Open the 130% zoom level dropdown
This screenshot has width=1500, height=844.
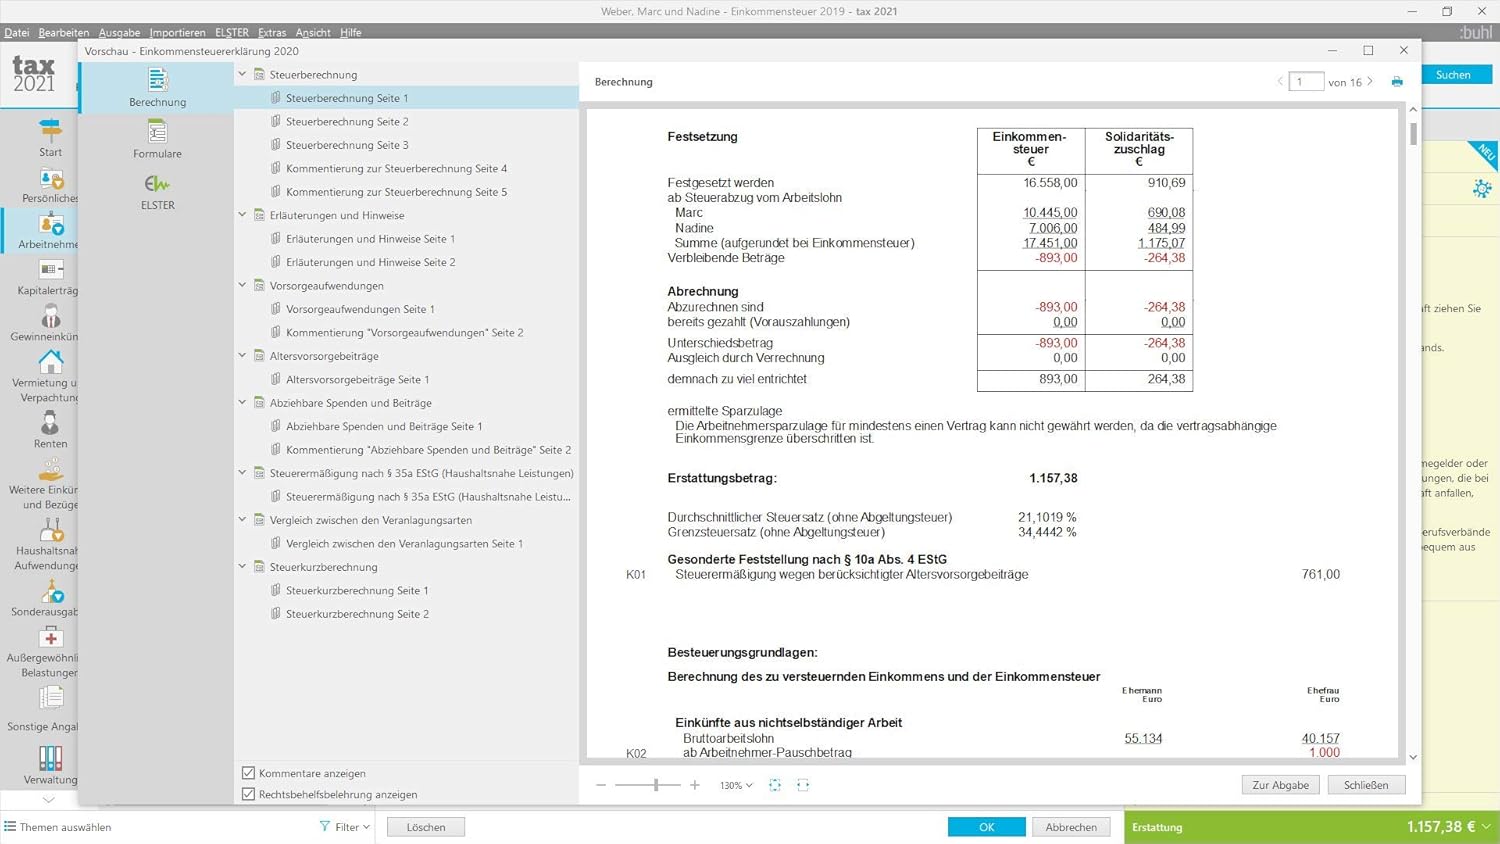(736, 785)
